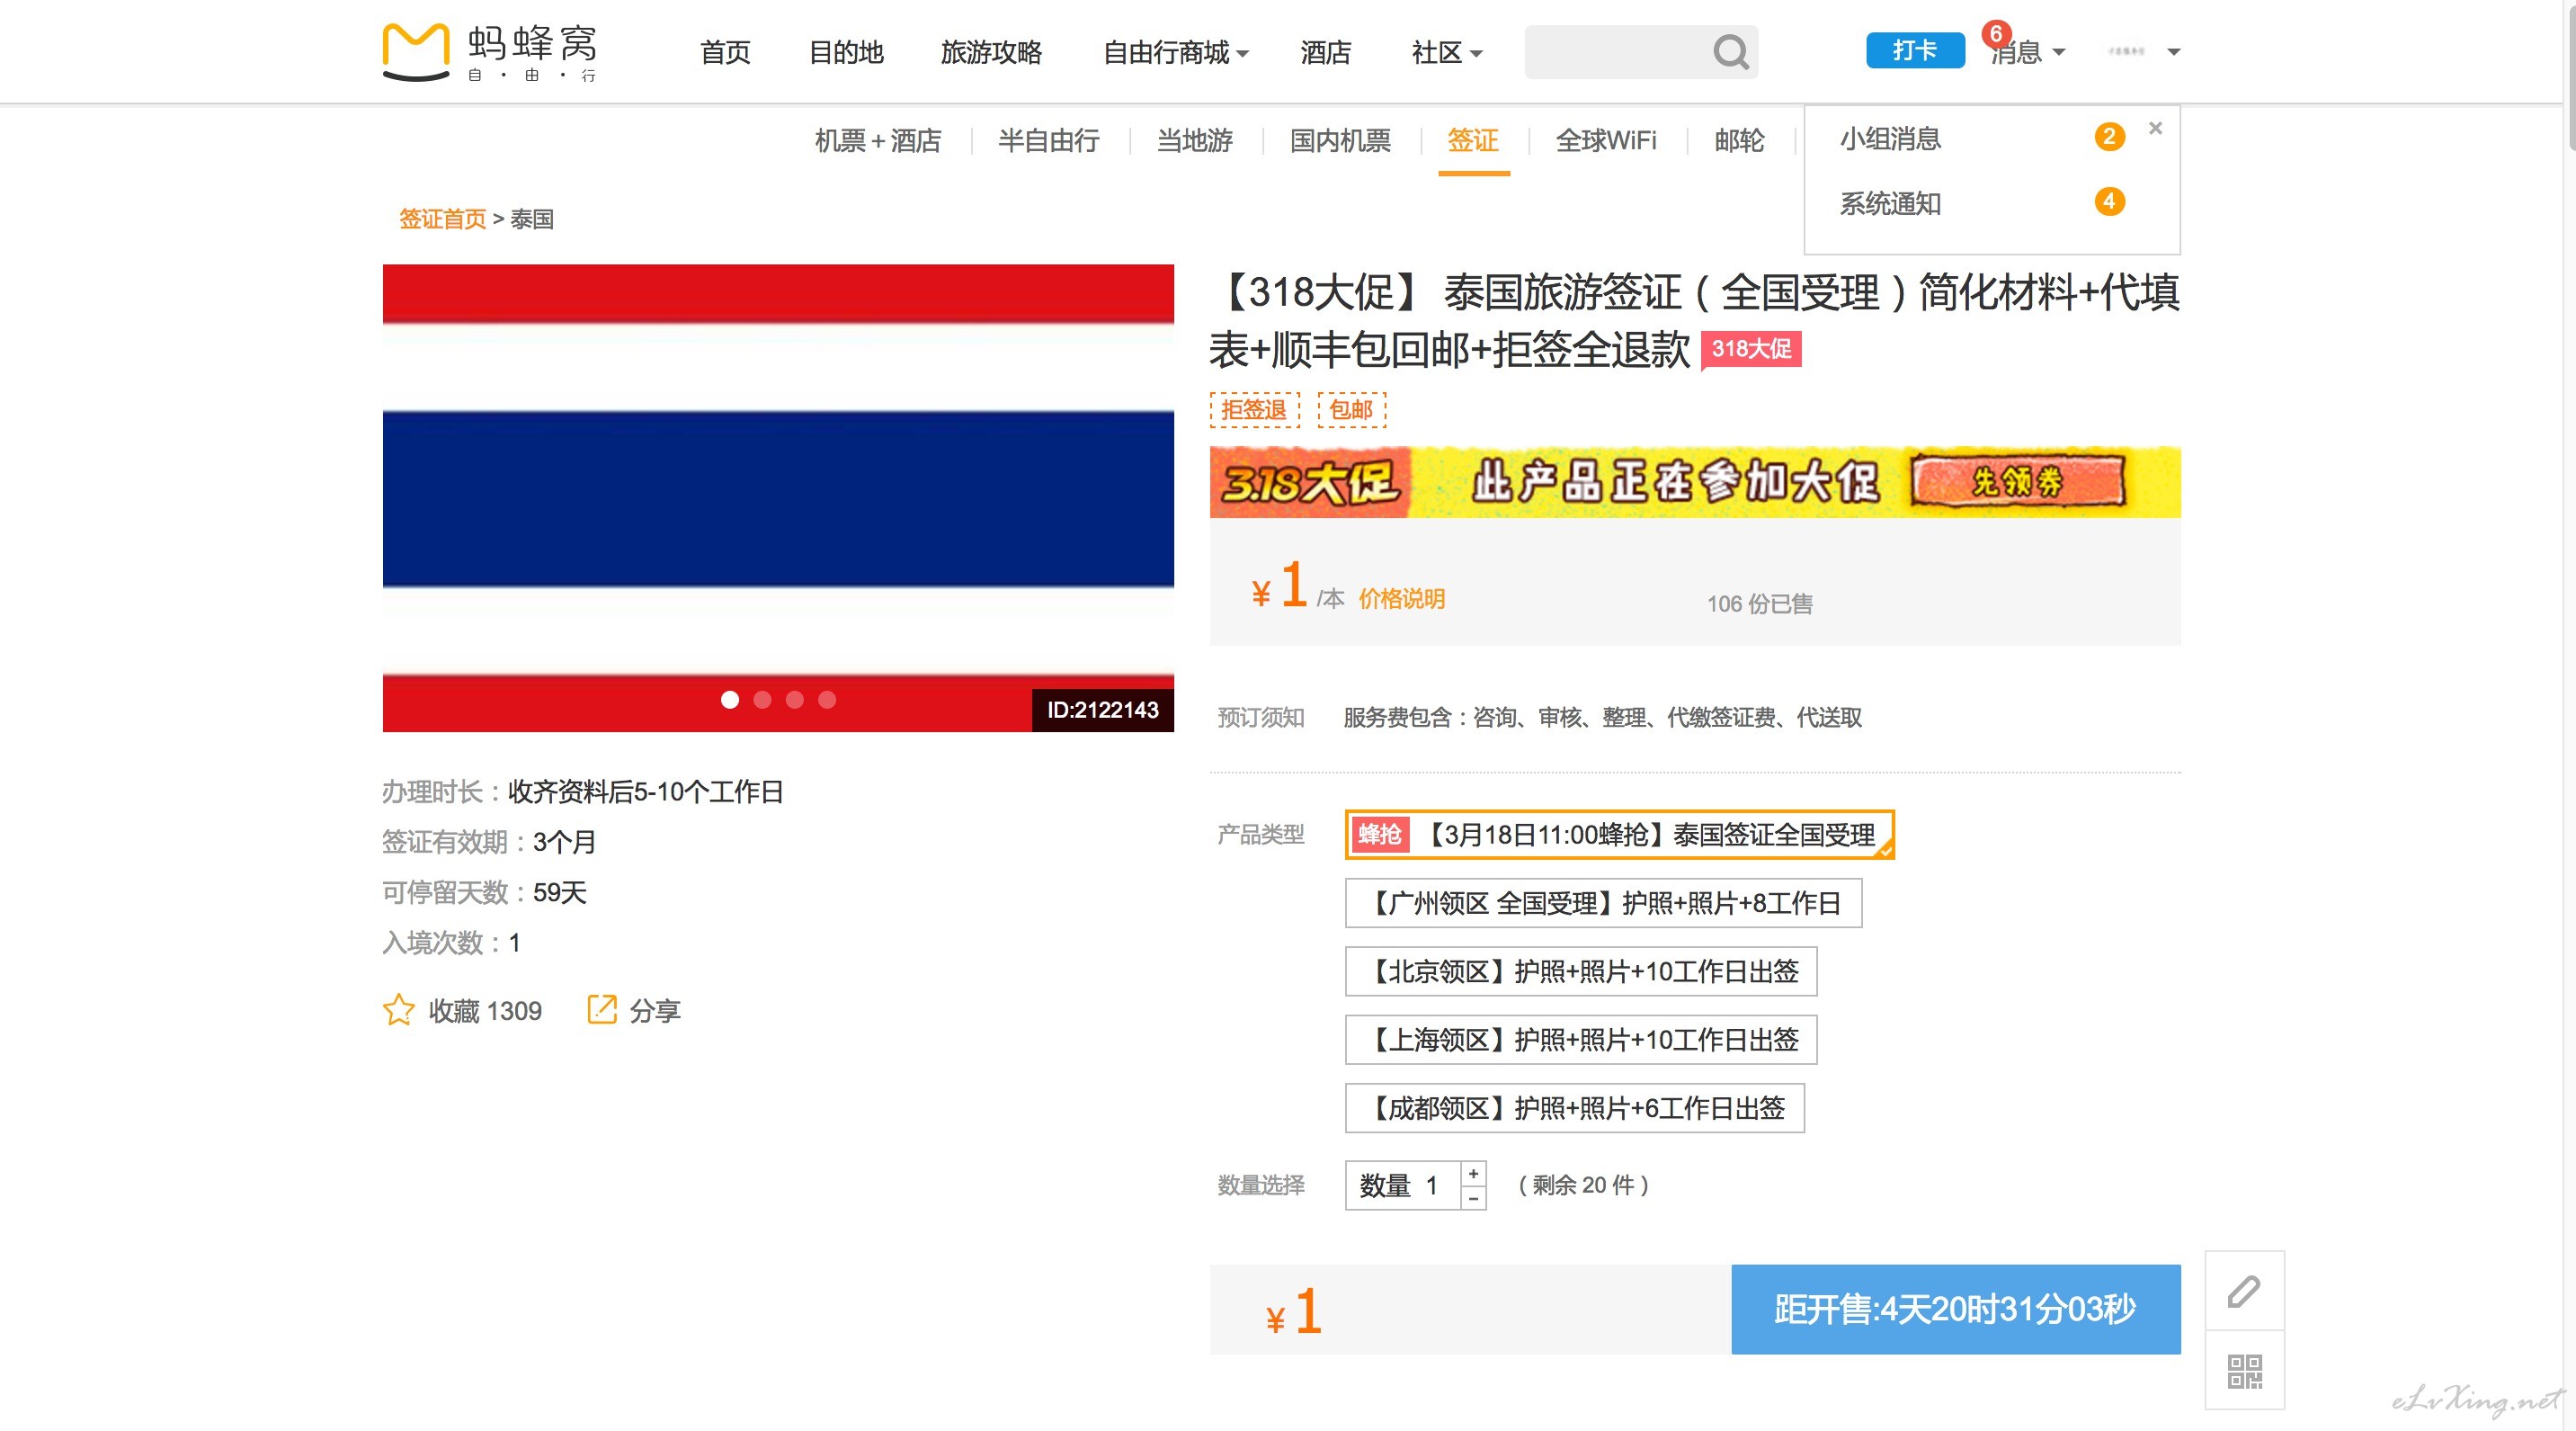The height and width of the screenshot is (1431, 2576).
Task: Choose the 成都领区 product type option
Action: click(x=1574, y=1108)
